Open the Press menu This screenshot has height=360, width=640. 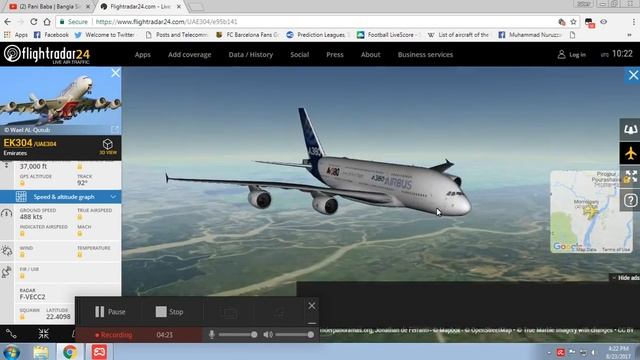pos(335,55)
